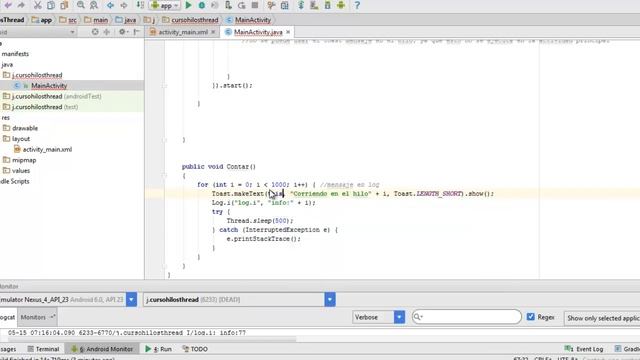The width and height of the screenshot is (640, 360).
Task: Select the layout folder in the tree
Action: tap(21, 139)
